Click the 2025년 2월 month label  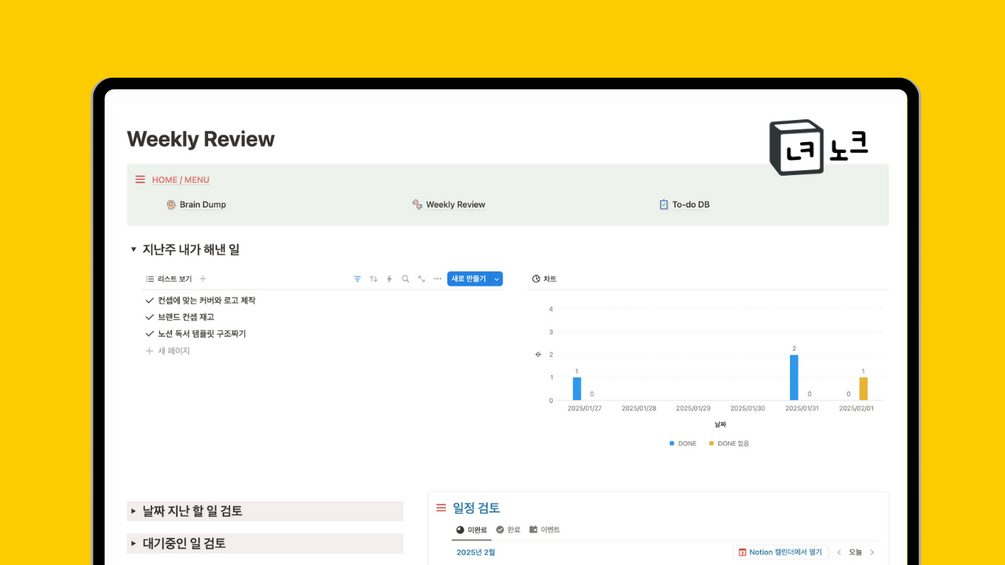click(476, 552)
